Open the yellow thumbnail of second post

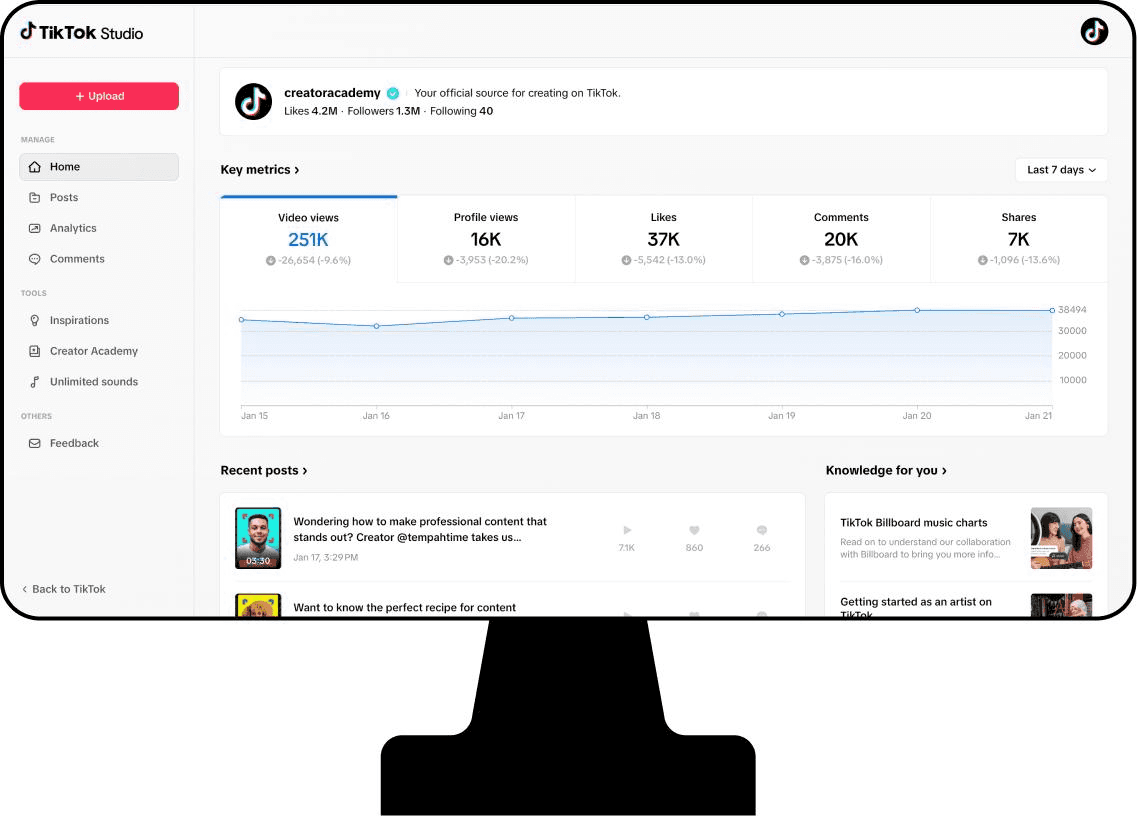(x=258, y=606)
